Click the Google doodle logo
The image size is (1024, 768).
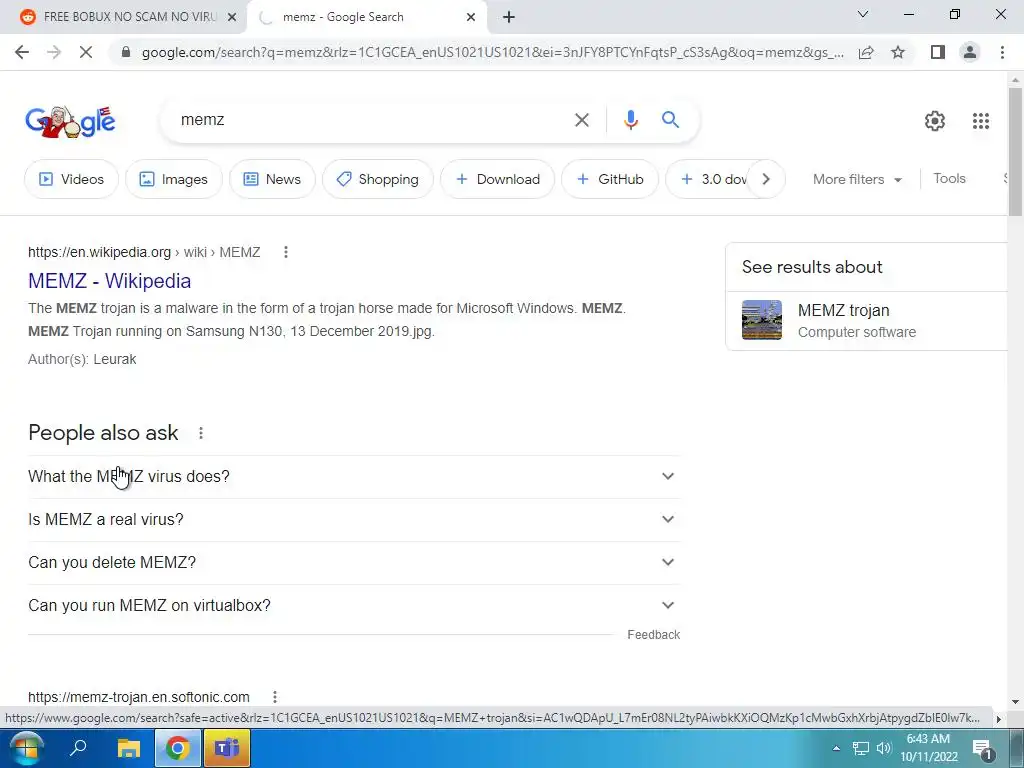tap(71, 121)
